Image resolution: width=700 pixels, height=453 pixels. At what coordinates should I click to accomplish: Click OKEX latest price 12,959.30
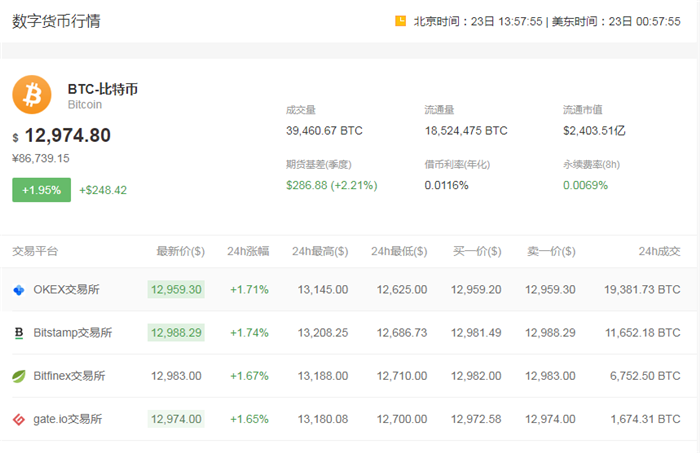click(x=176, y=290)
